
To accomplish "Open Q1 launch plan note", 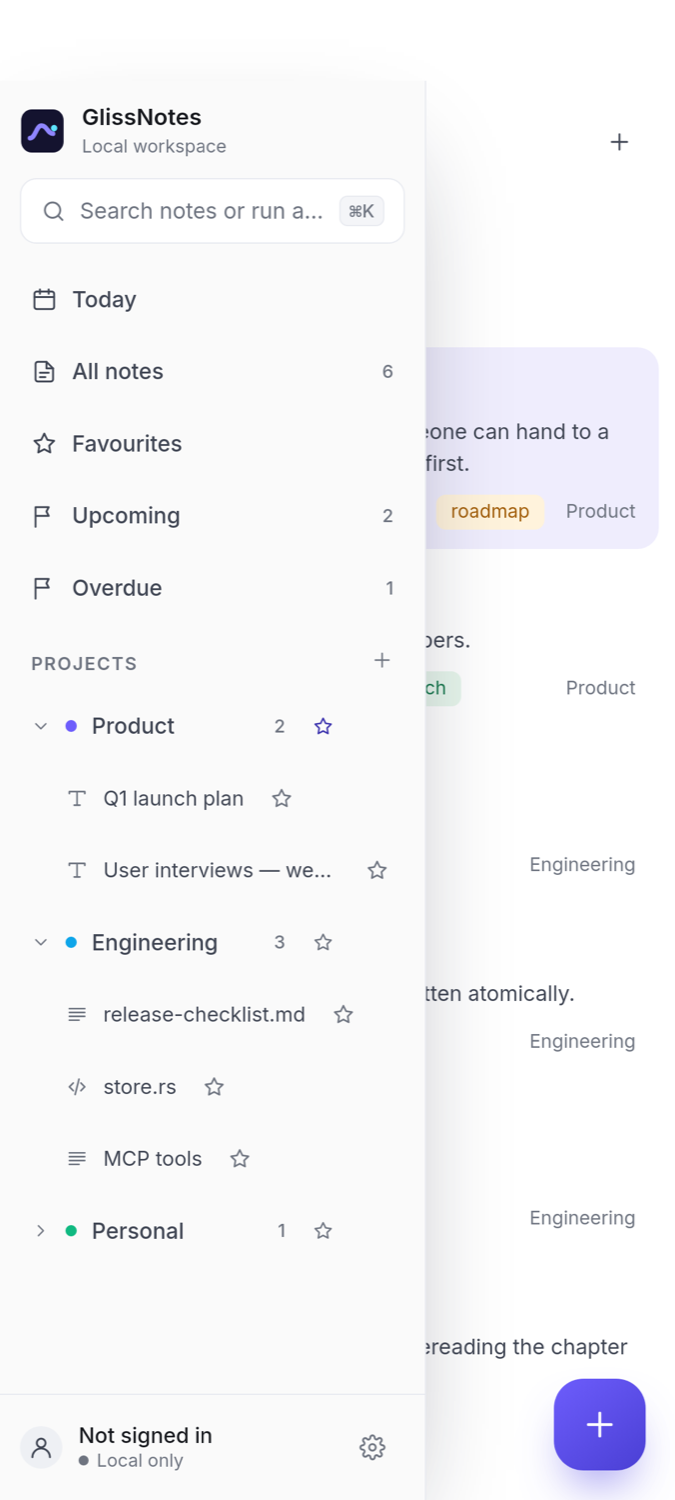I will point(173,798).
